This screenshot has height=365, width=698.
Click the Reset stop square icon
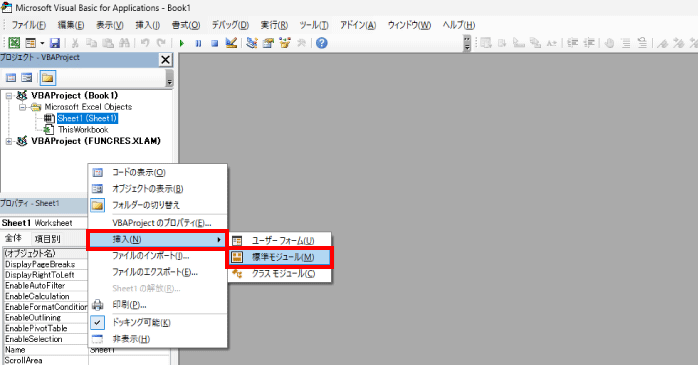[x=215, y=43]
